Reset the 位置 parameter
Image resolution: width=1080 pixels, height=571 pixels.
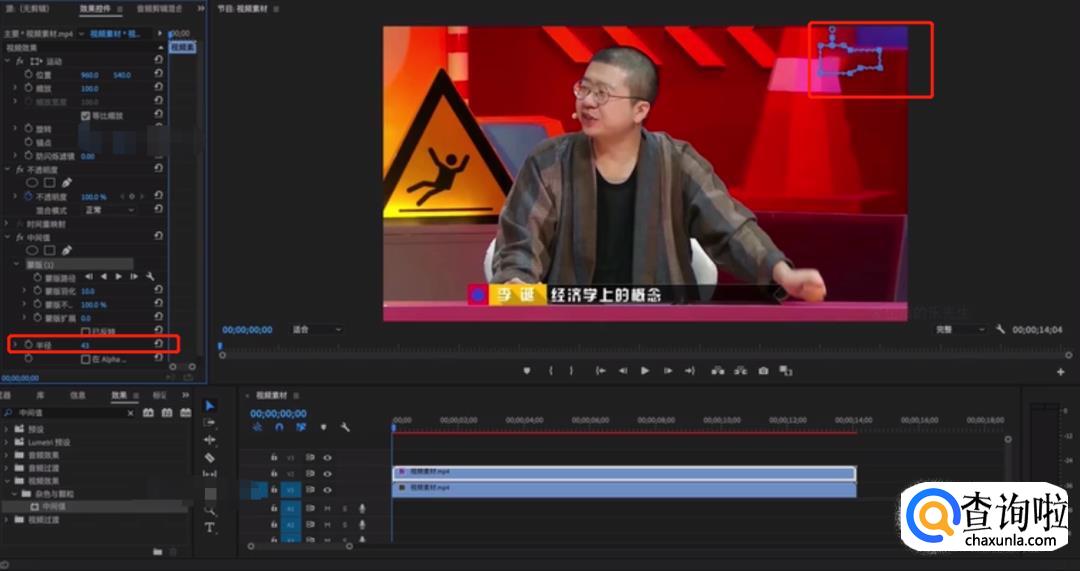158,74
